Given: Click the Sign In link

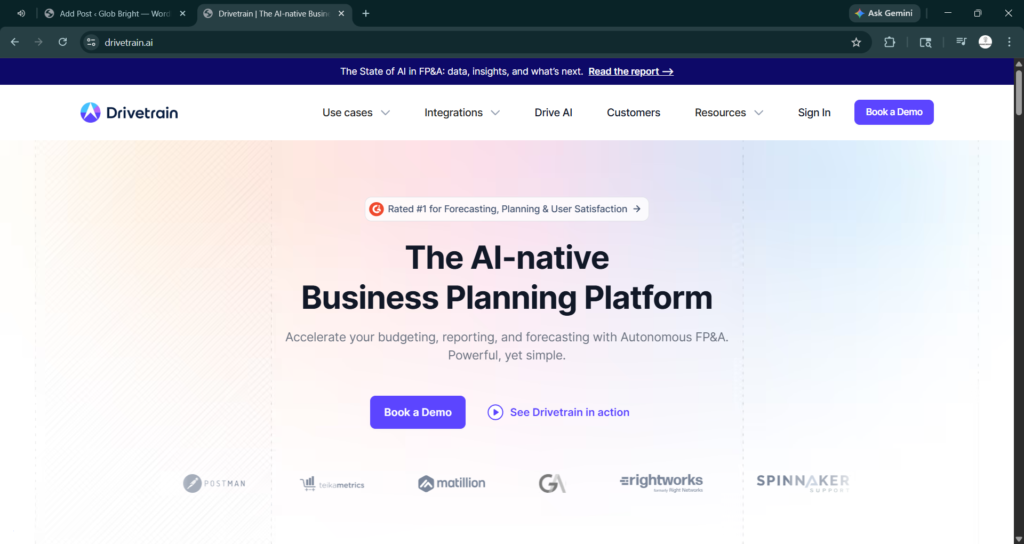Looking at the screenshot, I should point(814,113).
